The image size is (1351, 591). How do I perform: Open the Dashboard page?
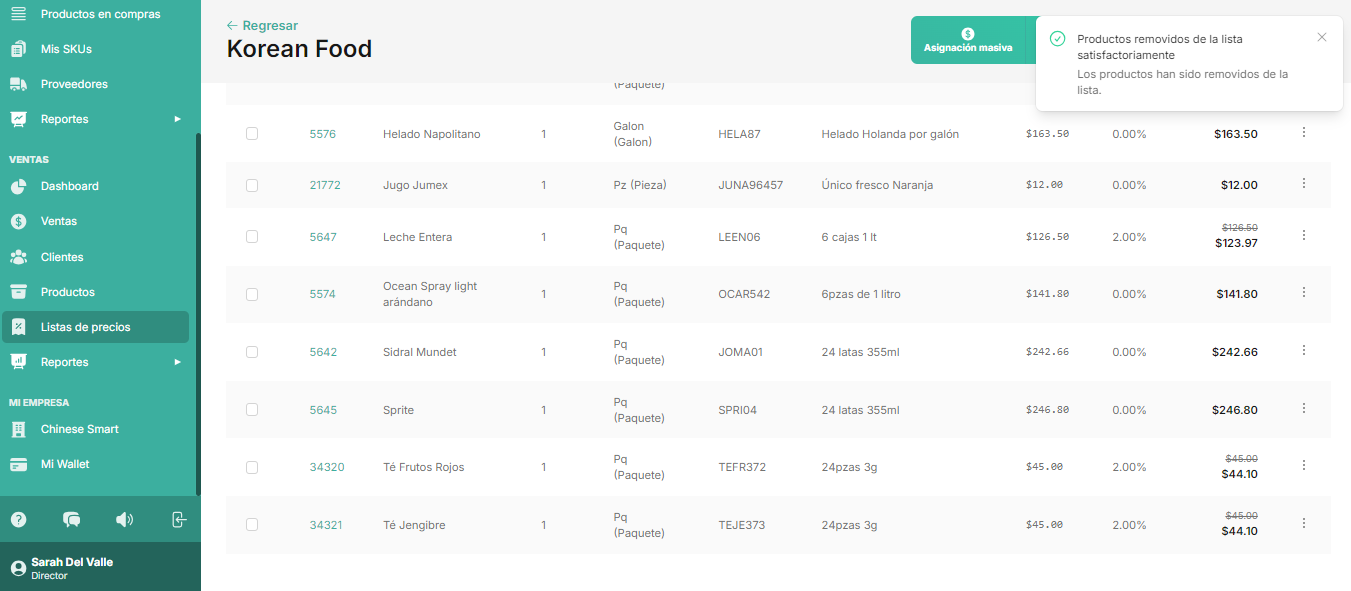coord(69,186)
